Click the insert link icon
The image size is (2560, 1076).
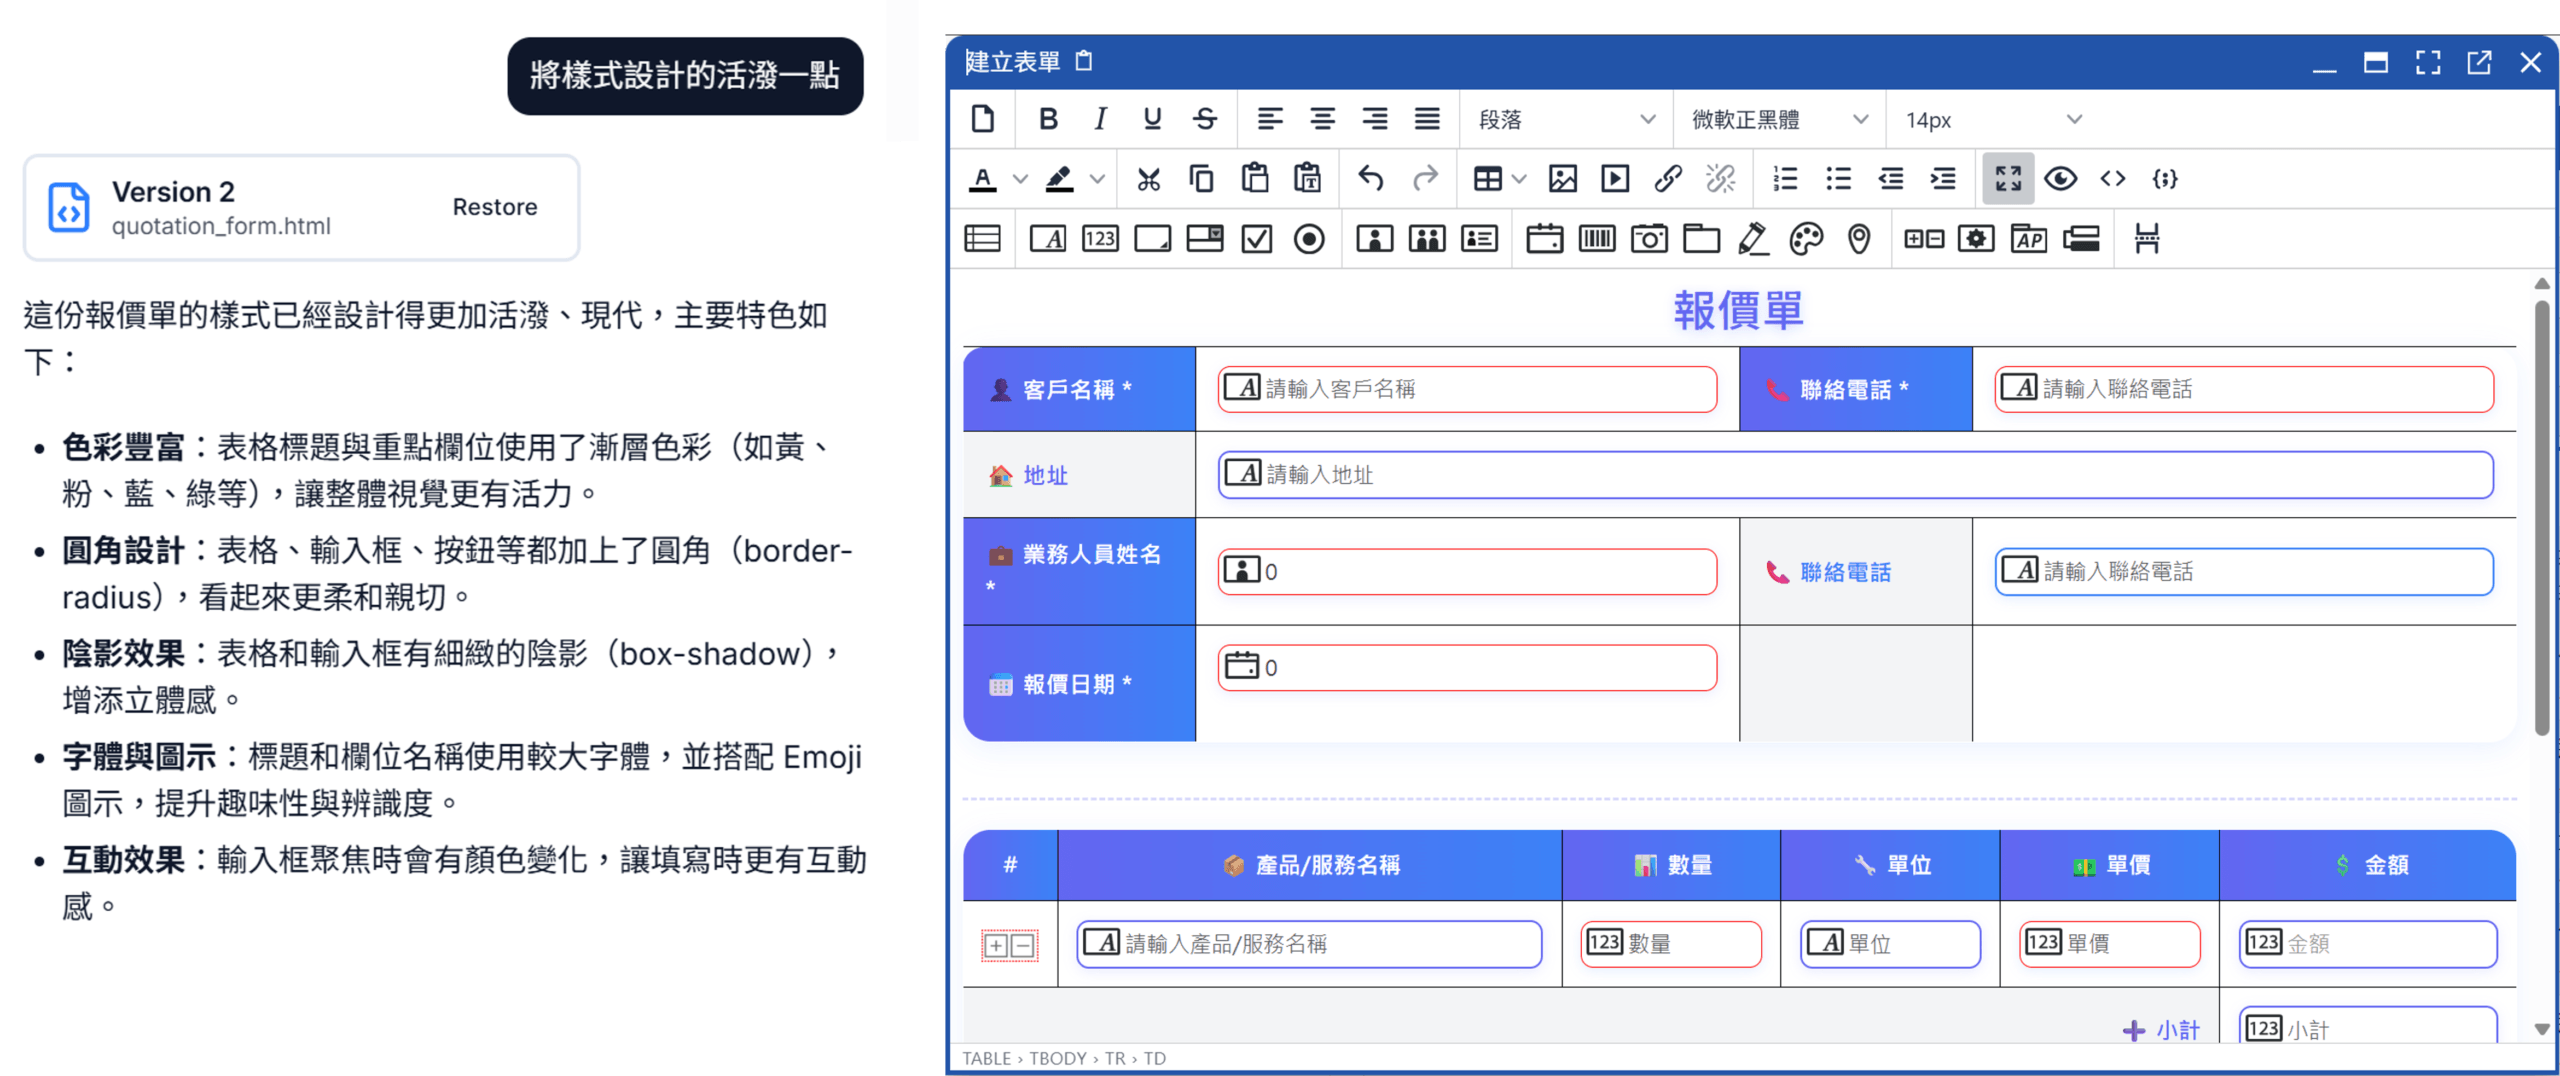[x=1667, y=179]
